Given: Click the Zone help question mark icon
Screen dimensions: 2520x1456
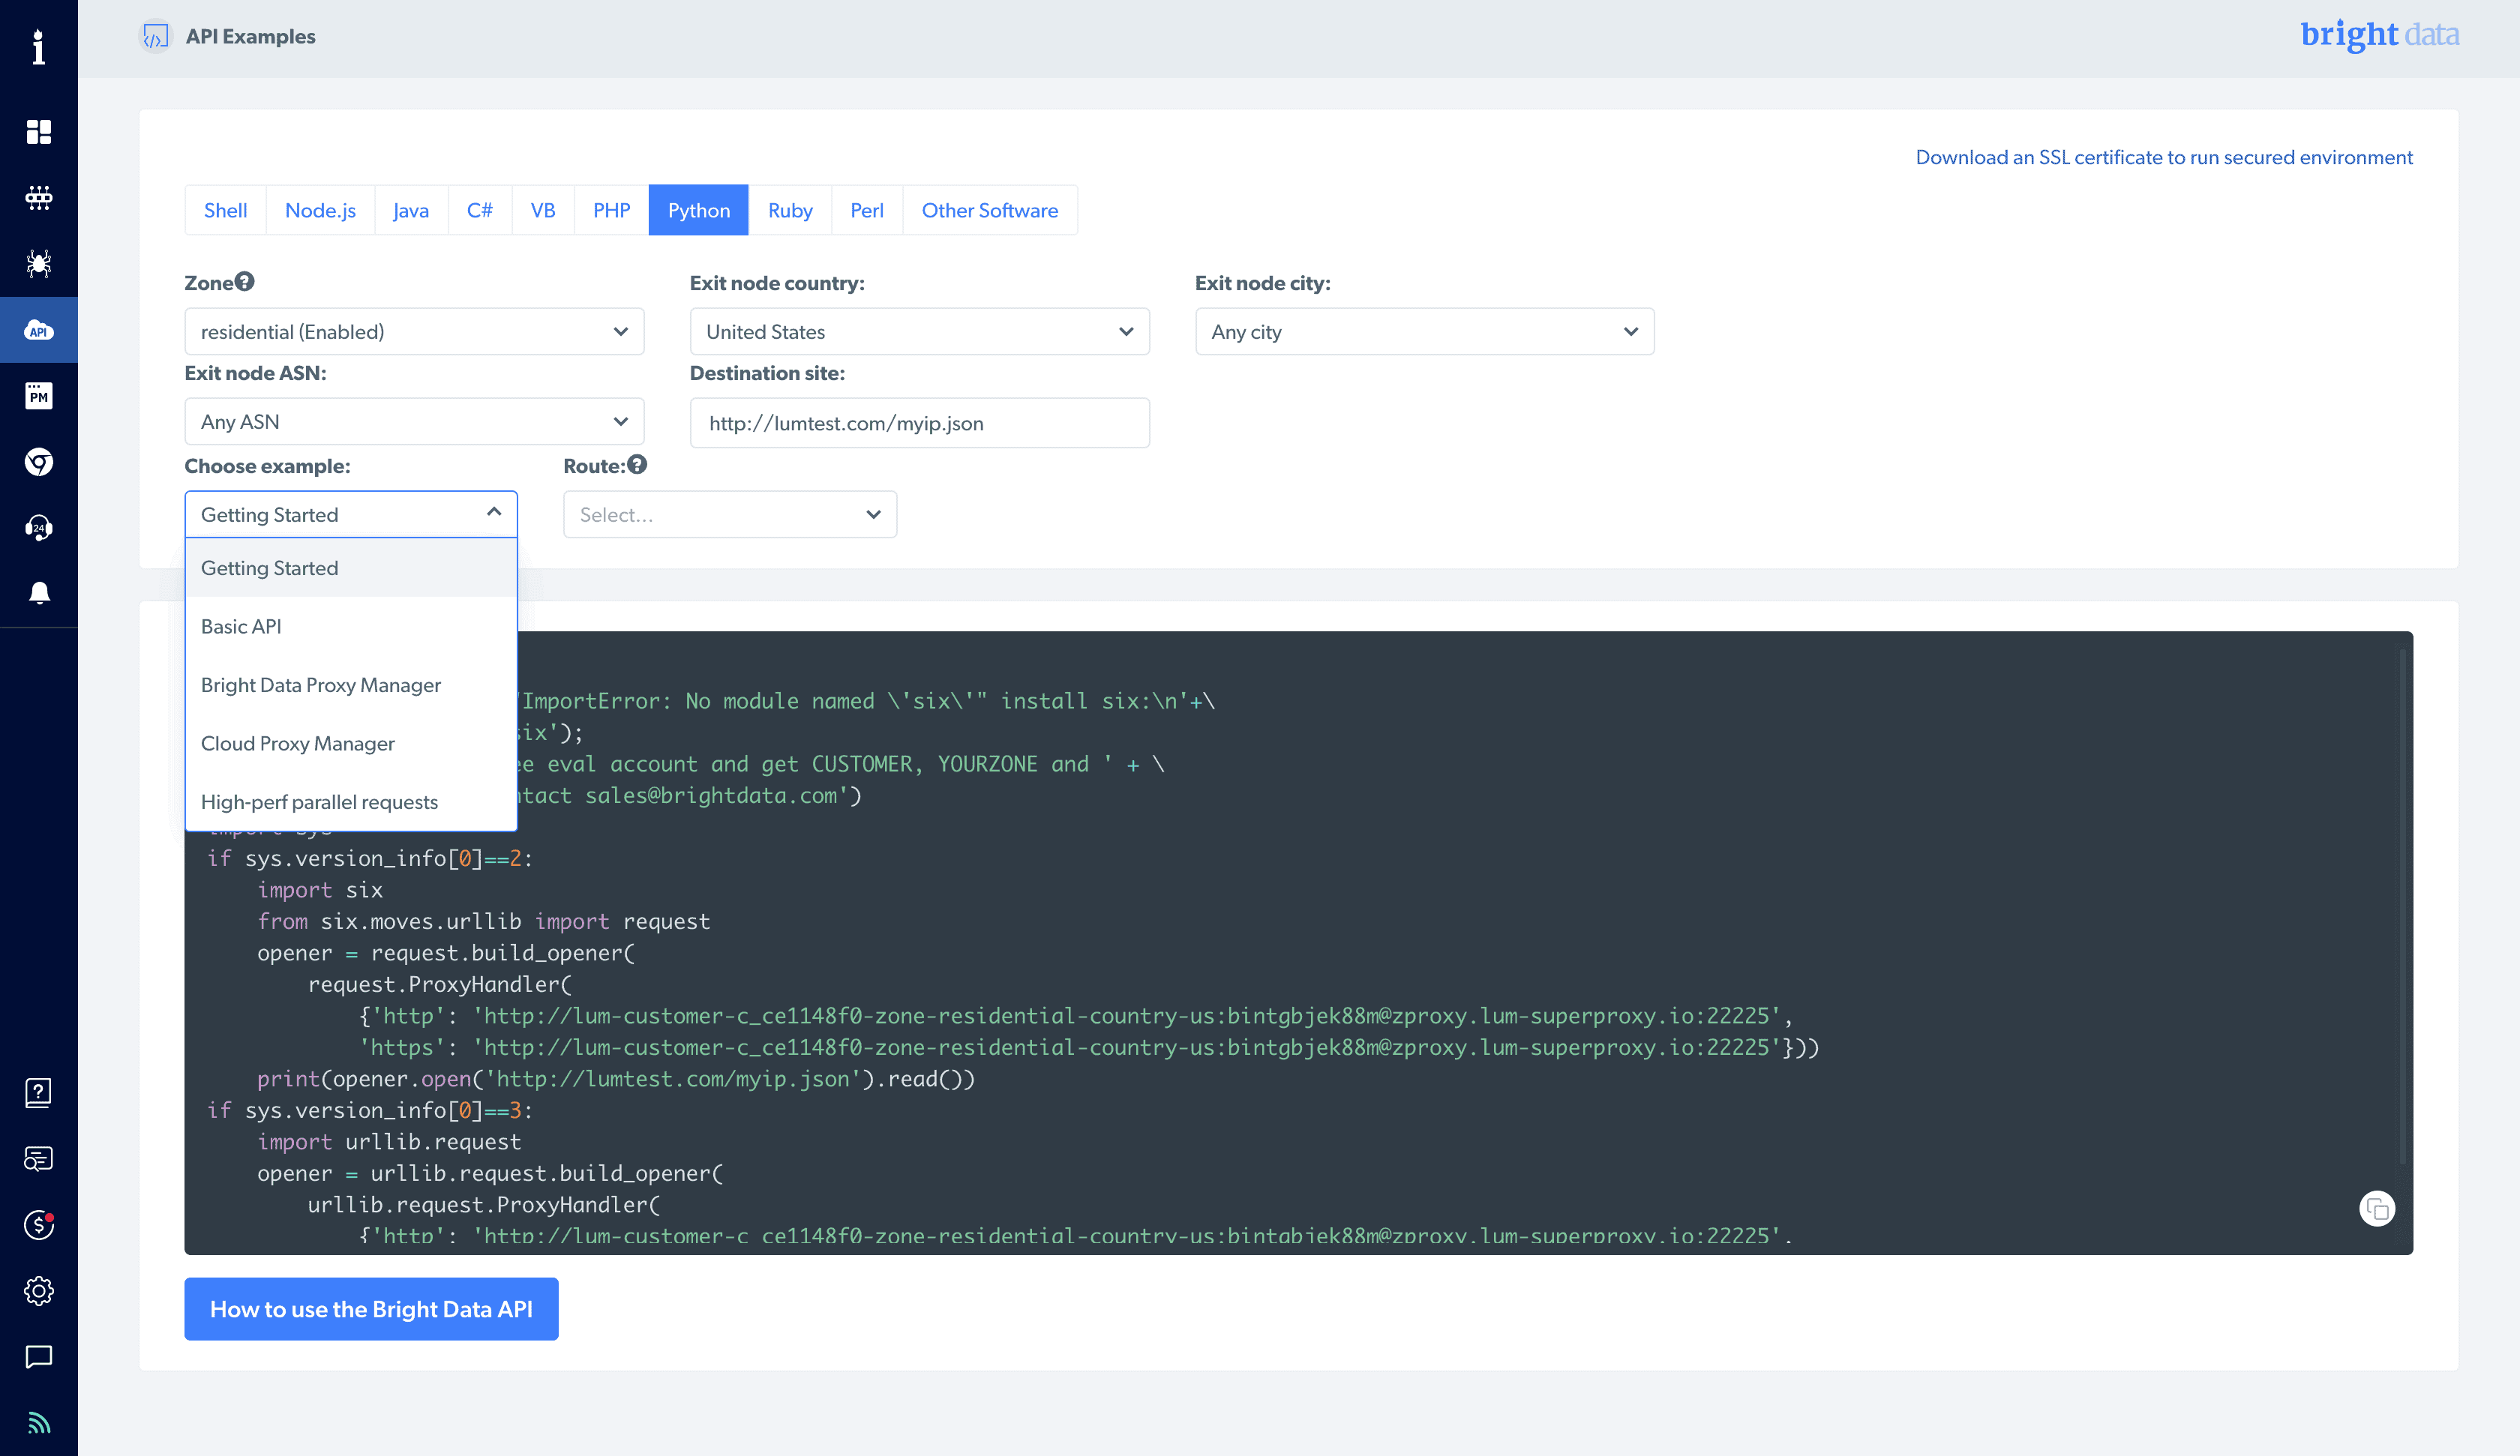Looking at the screenshot, I should [245, 282].
